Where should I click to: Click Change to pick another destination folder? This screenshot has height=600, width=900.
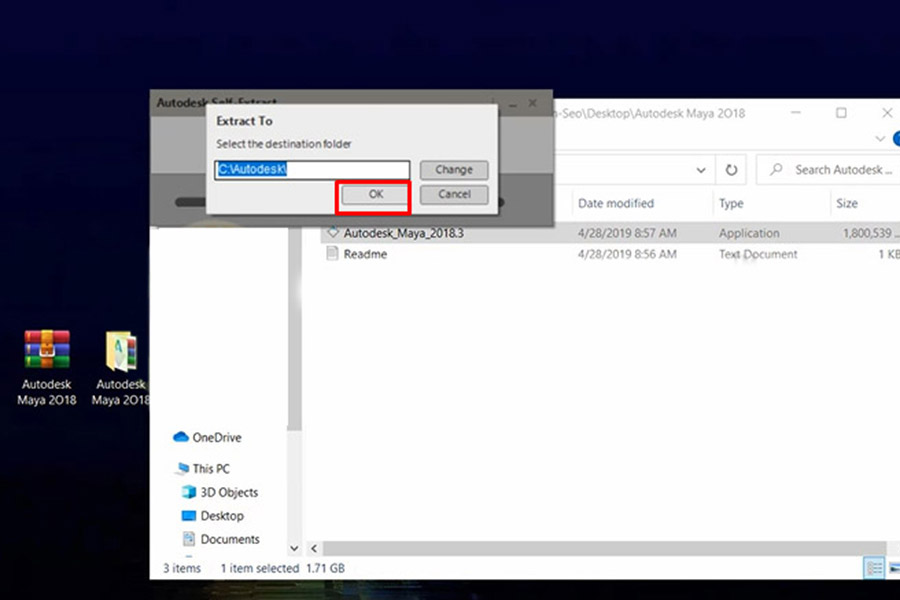click(454, 170)
